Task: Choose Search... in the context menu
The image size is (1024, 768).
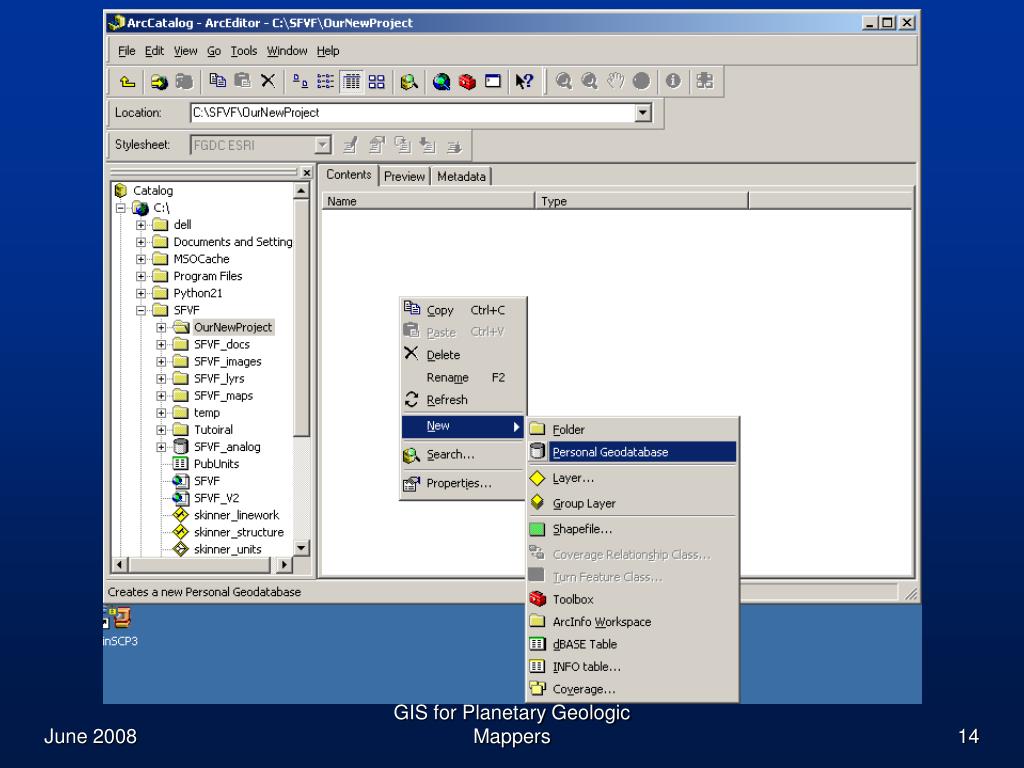Action: tap(464, 455)
